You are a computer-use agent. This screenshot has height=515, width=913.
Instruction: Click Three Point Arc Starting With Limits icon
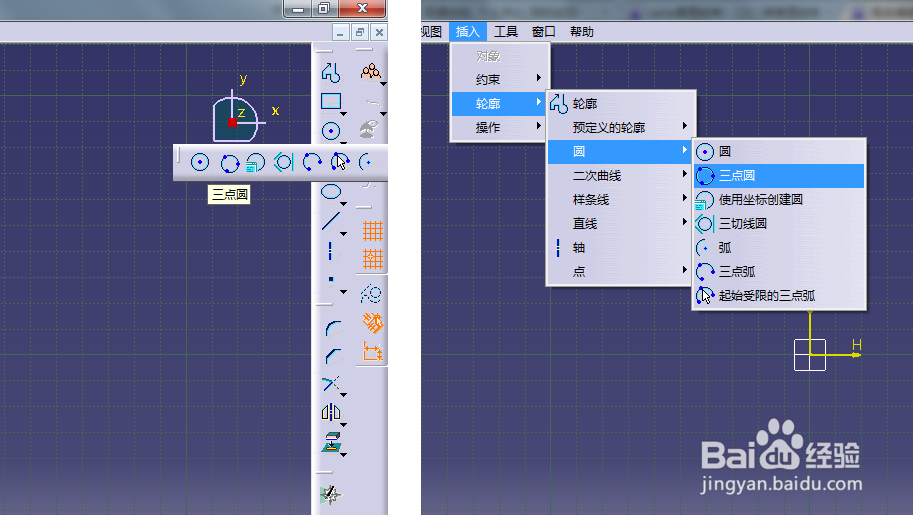click(339, 162)
